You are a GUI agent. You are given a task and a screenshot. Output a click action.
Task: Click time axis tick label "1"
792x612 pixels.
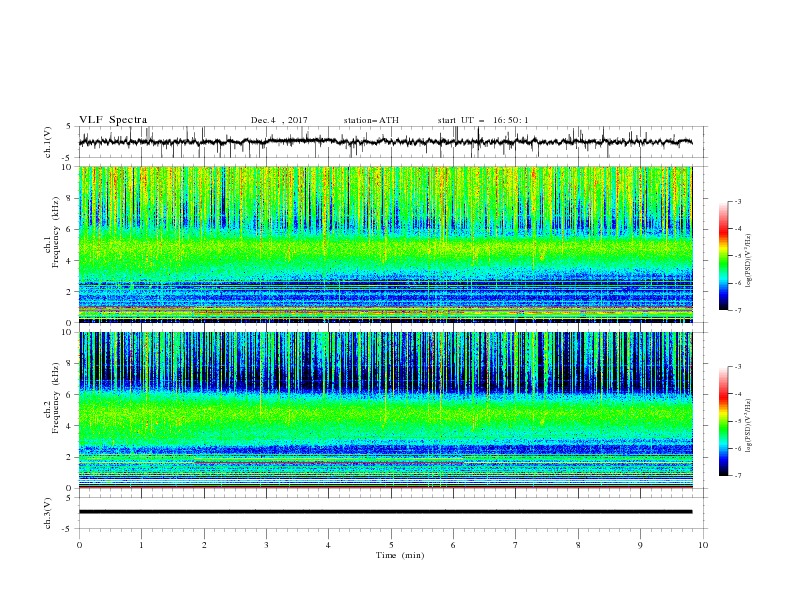(141, 545)
